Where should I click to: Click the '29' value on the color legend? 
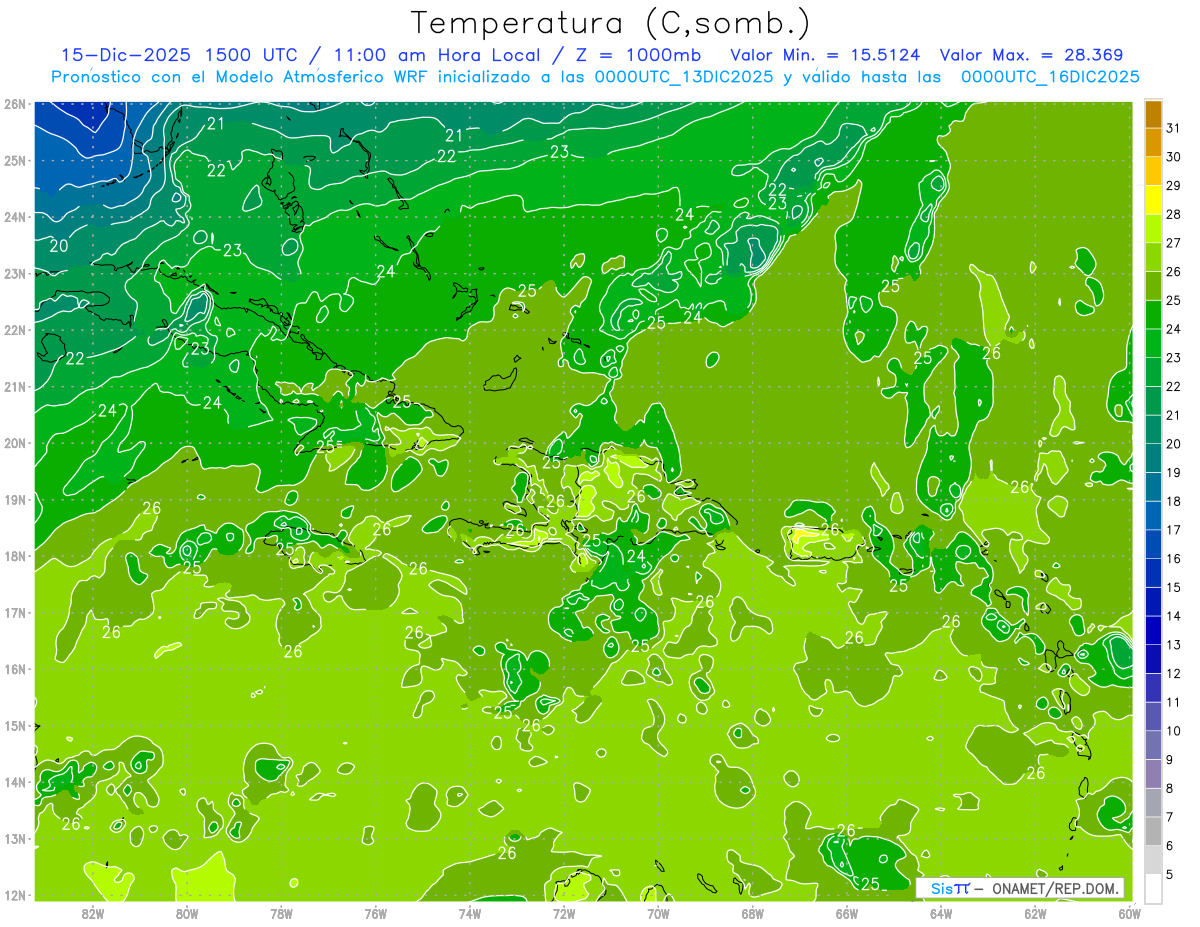[x=1174, y=185]
